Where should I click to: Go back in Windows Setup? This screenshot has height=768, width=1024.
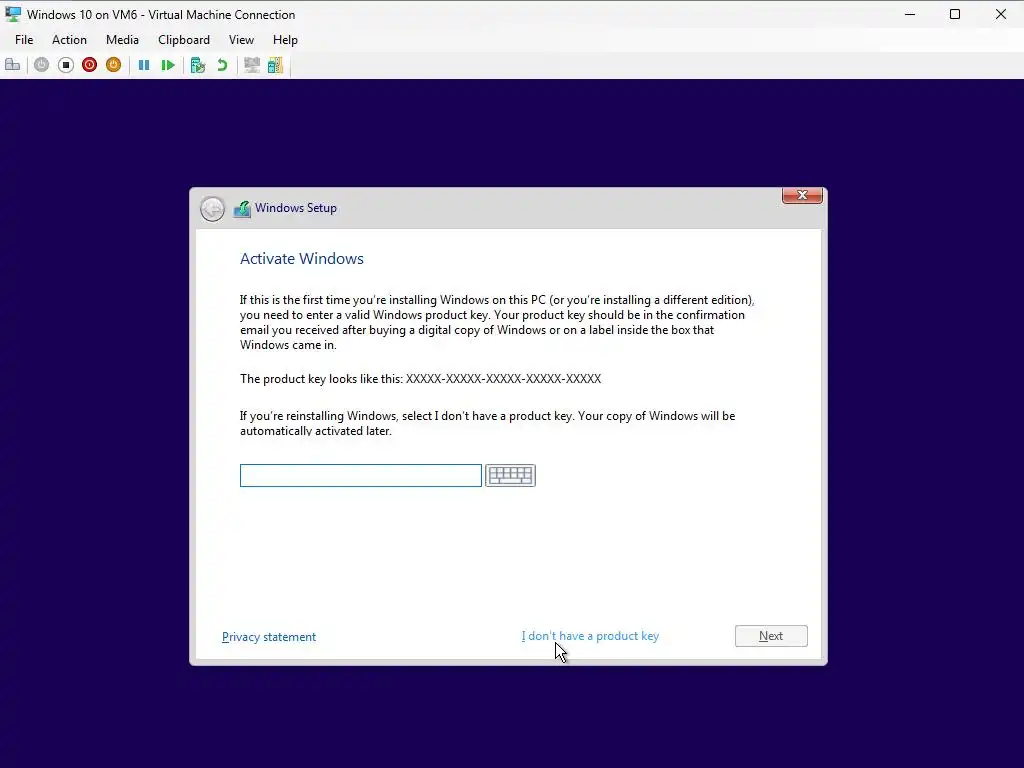pyautogui.click(x=212, y=209)
